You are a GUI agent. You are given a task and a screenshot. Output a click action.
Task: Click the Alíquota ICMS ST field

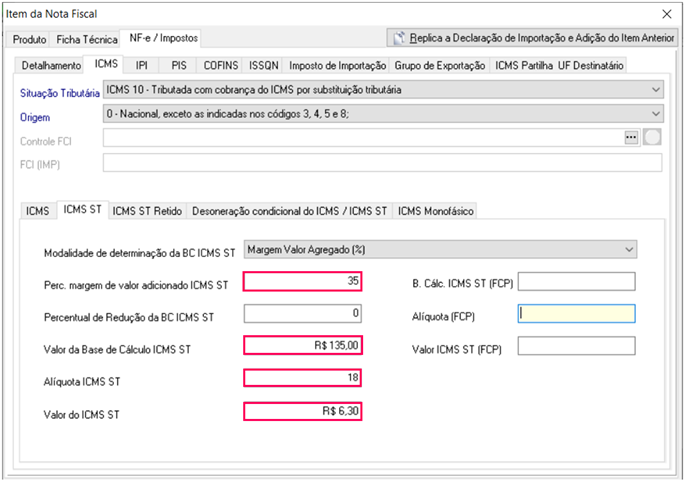coord(302,378)
